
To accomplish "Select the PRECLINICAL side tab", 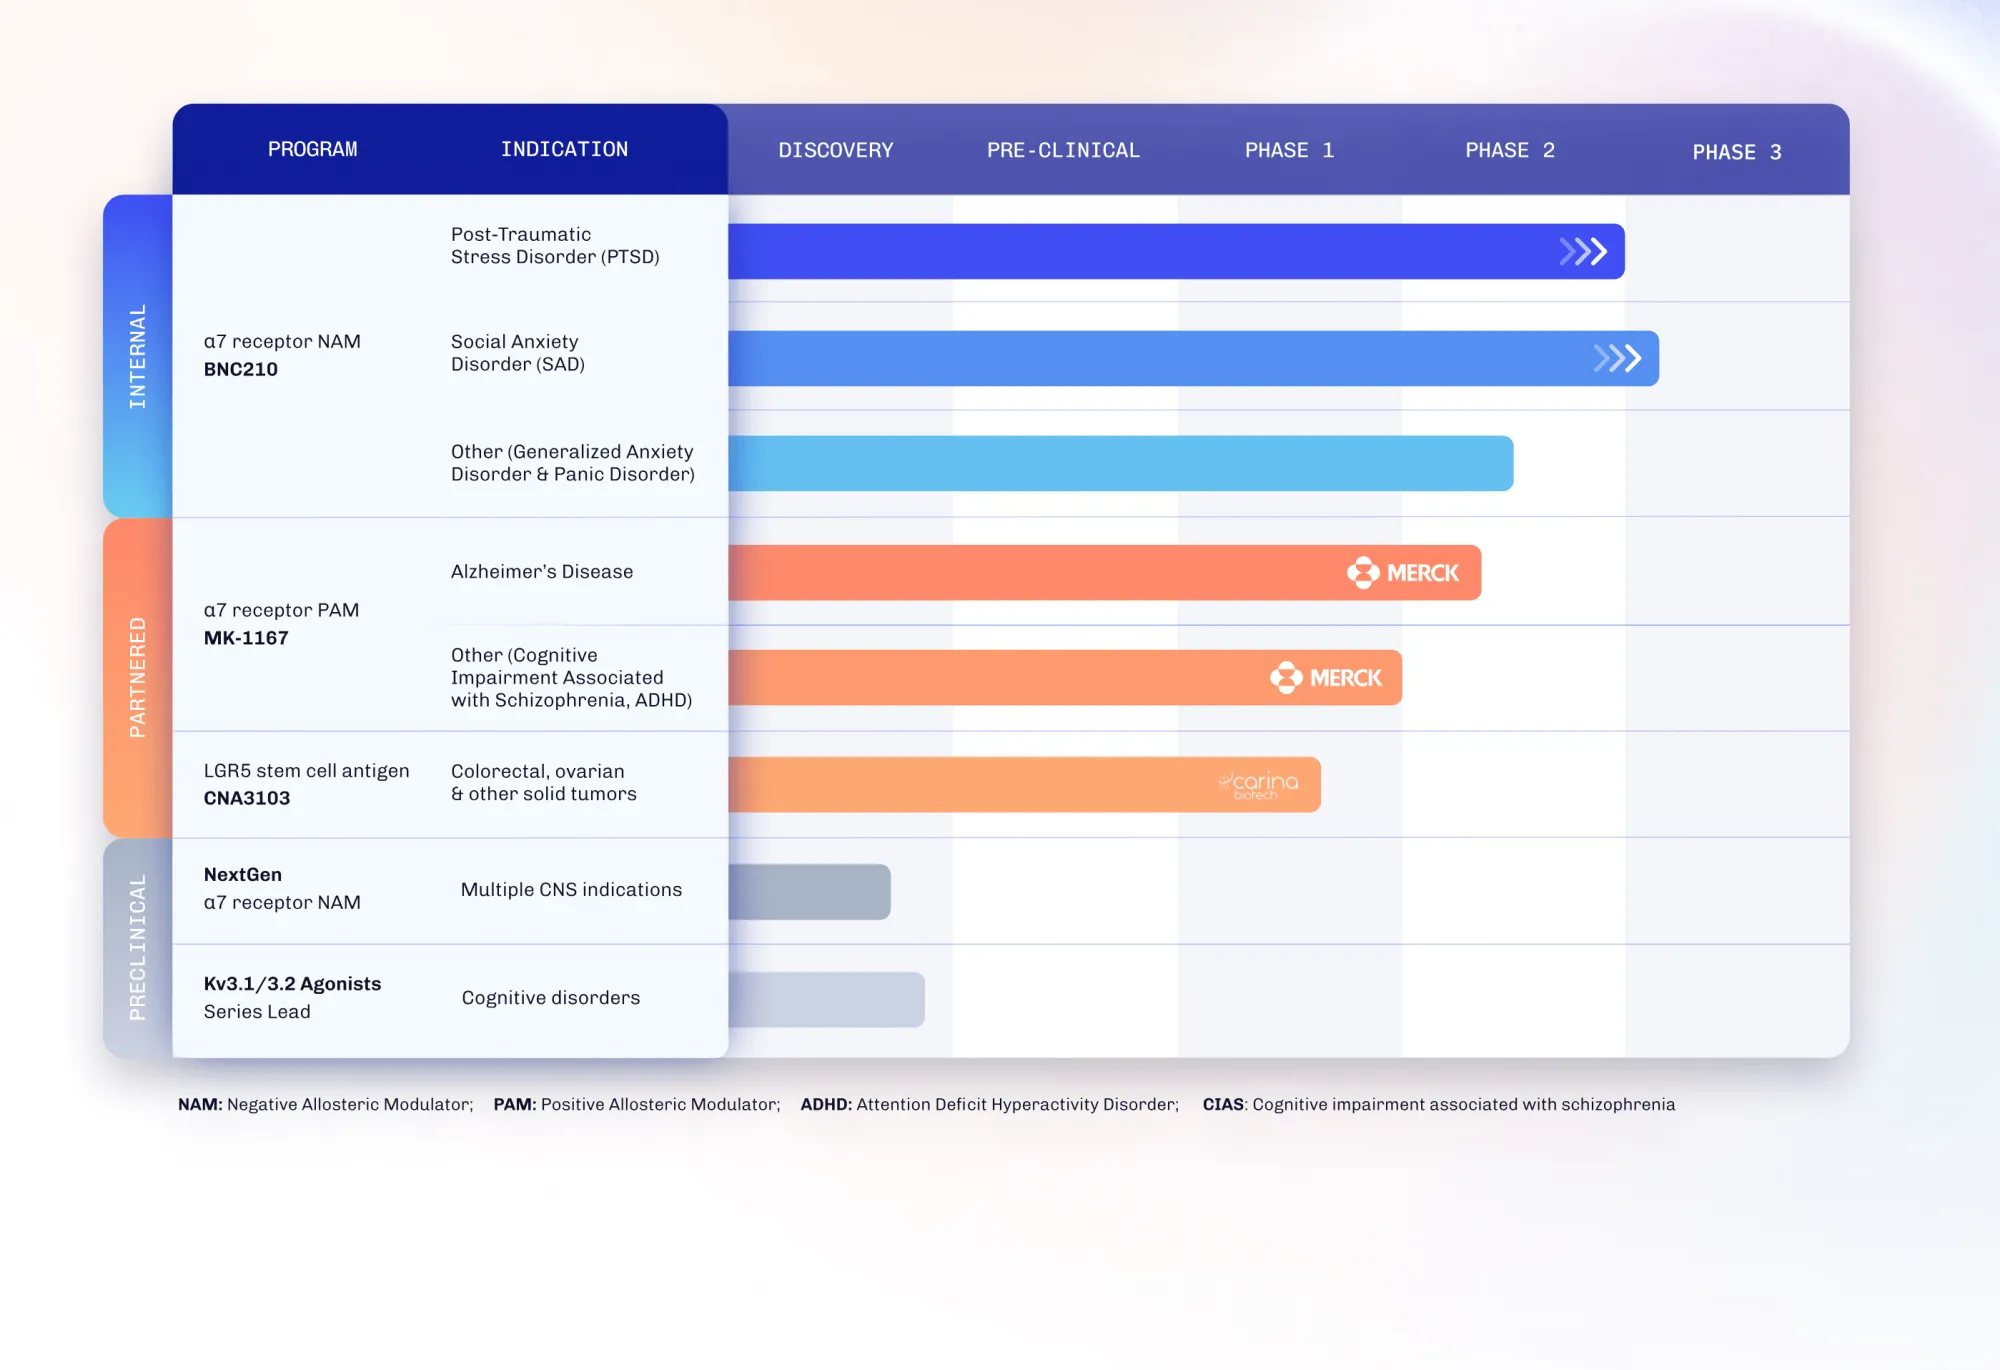I will [x=138, y=947].
